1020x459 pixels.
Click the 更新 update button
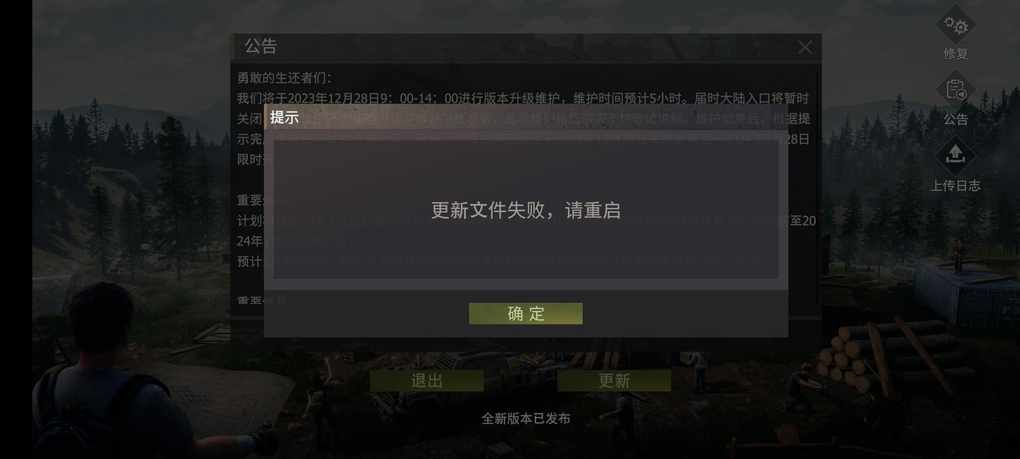[614, 381]
